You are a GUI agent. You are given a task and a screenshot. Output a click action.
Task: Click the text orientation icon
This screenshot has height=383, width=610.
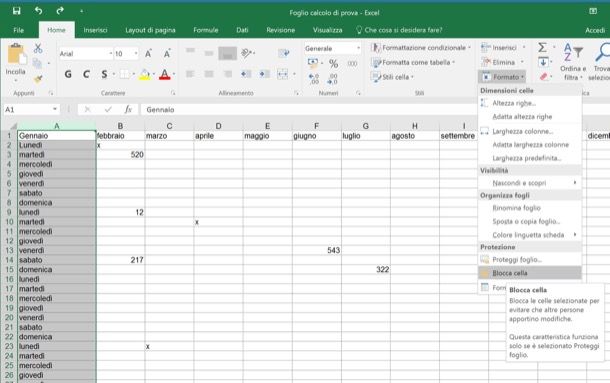pyautogui.click(x=247, y=53)
